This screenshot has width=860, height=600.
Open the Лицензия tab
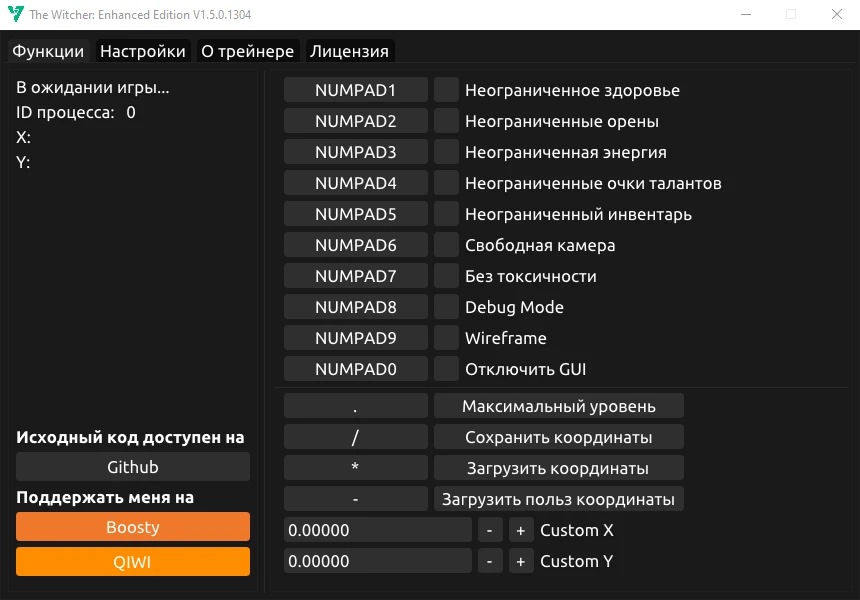click(348, 50)
